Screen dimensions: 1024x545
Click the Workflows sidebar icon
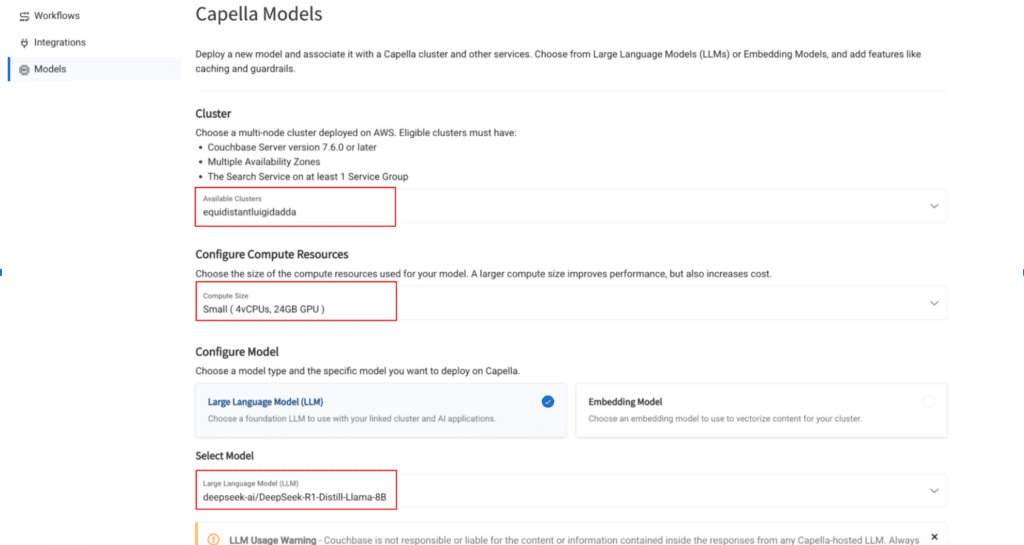[x=24, y=16]
